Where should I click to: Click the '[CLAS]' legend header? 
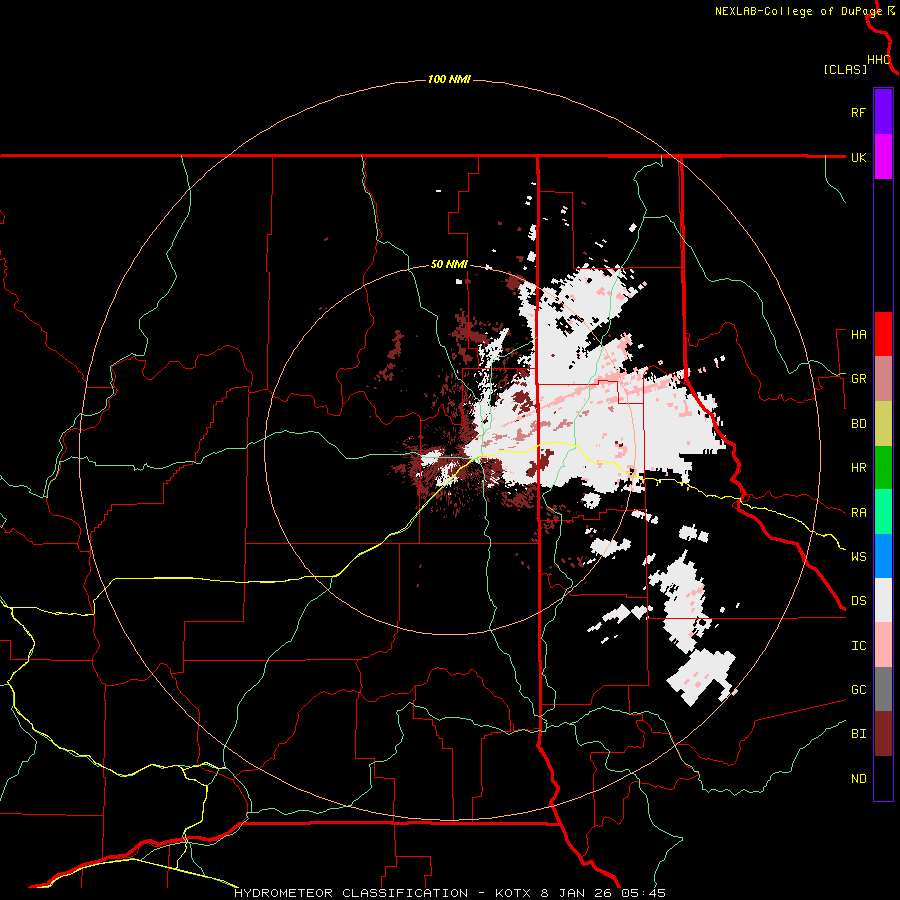pos(845,69)
